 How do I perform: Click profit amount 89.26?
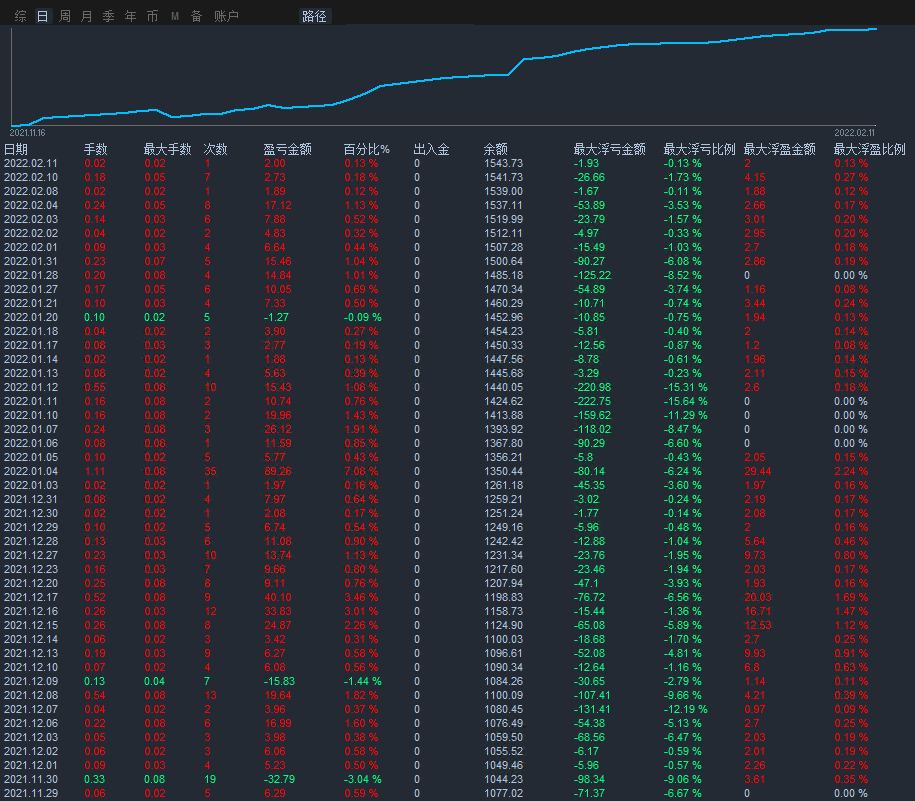(278, 471)
